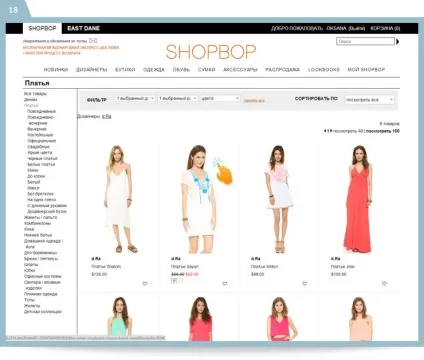The height and width of the screenshot is (360, 424).
Task: Open Брюки / леггинсы category
Action: pyautogui.click(x=41, y=259)
